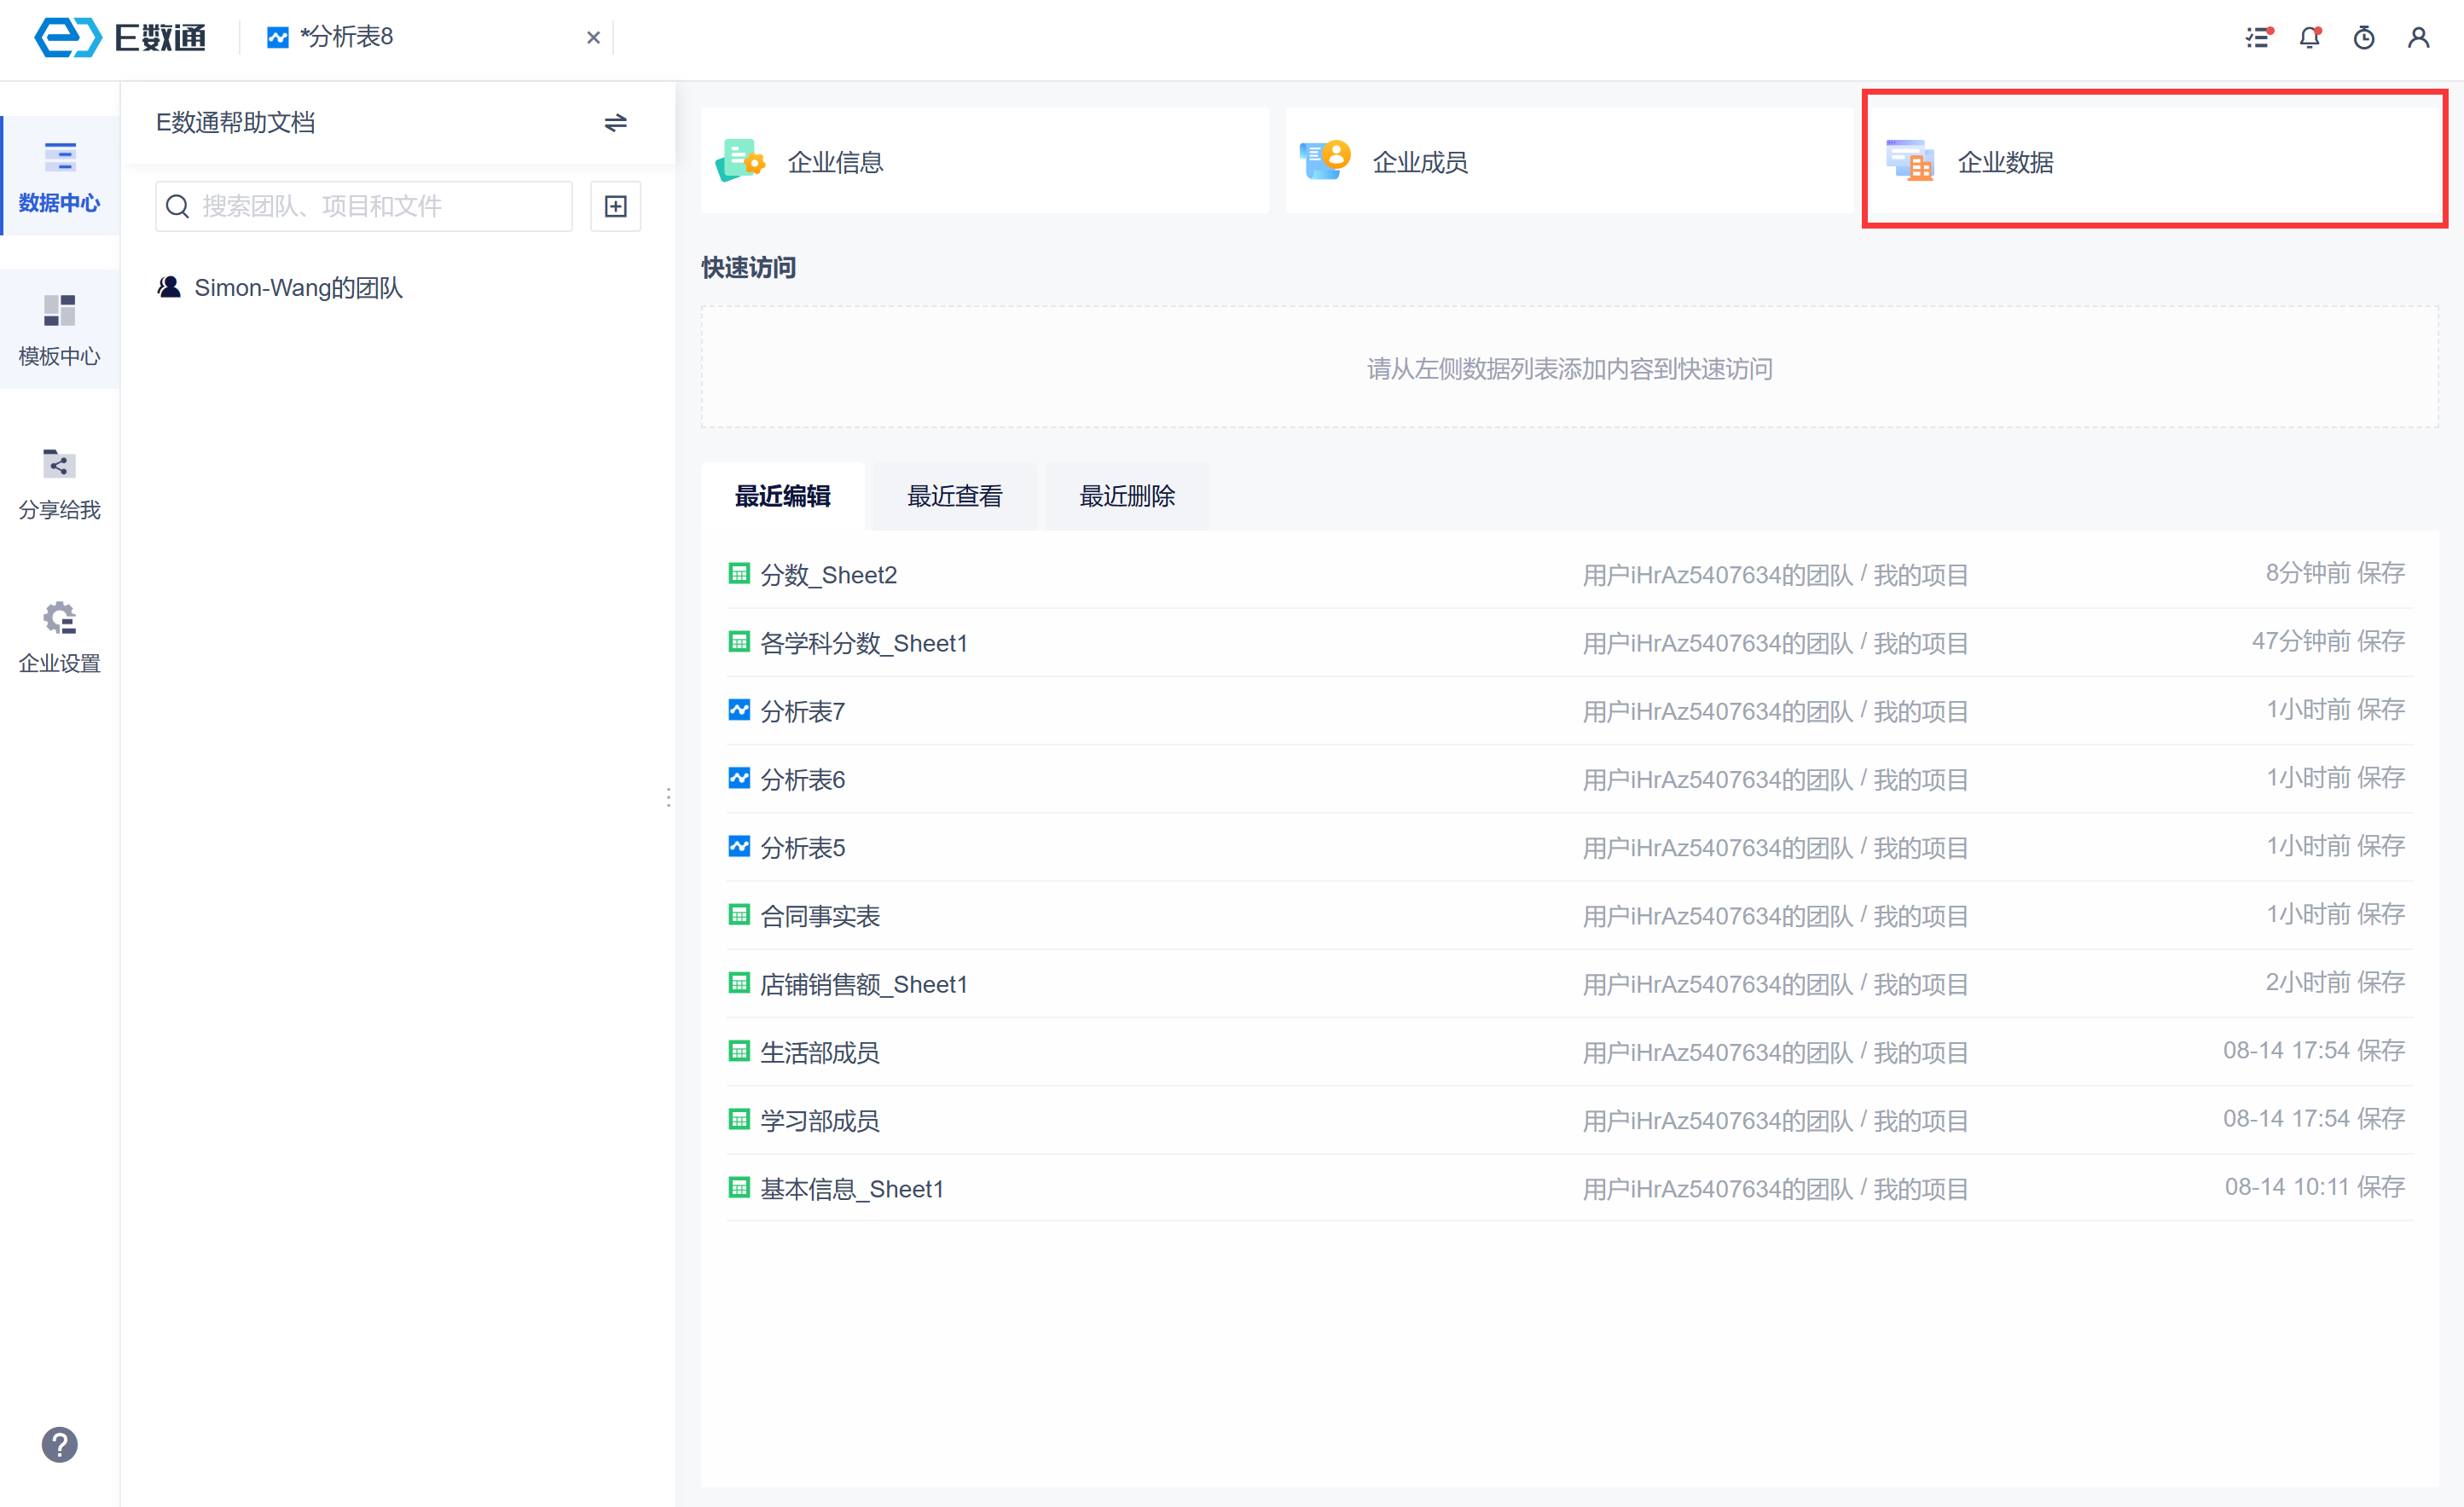
Task: Close the 分析表8 tab
Action: coord(593,38)
